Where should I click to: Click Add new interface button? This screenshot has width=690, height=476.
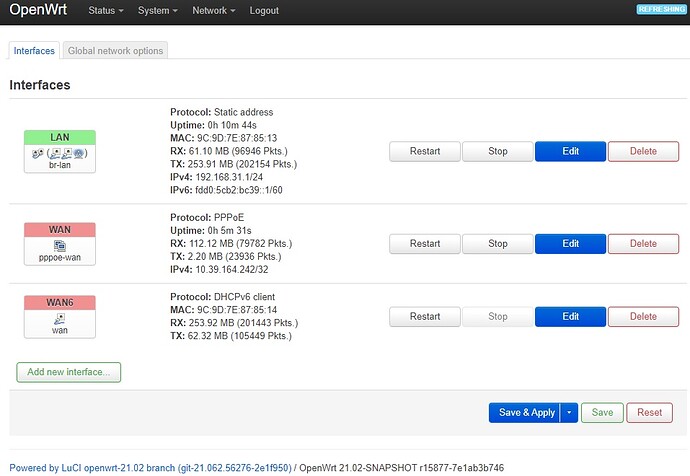[69, 372]
